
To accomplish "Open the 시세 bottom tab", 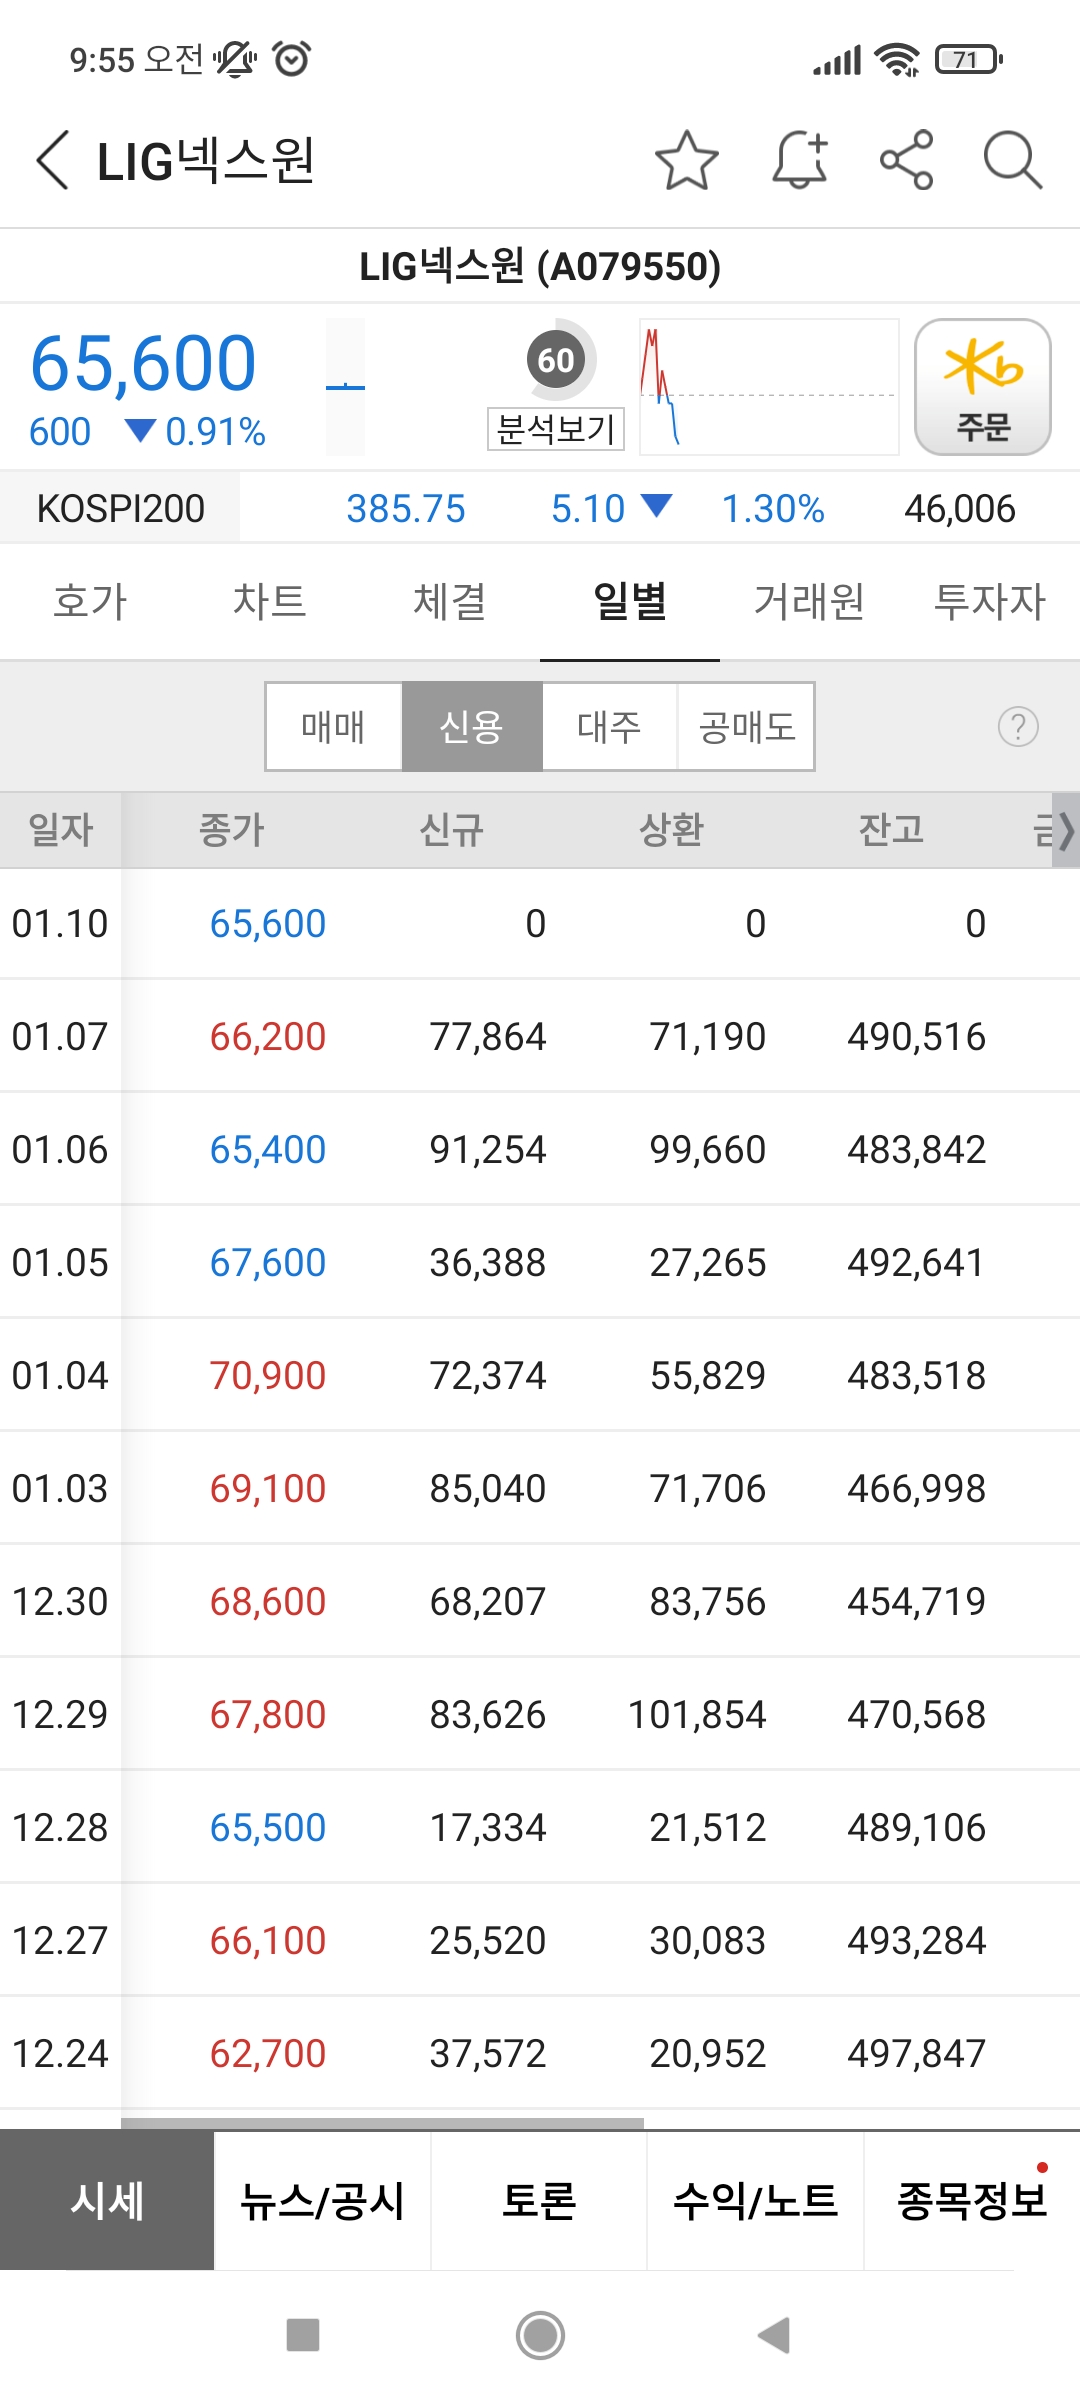I will tap(107, 2200).
